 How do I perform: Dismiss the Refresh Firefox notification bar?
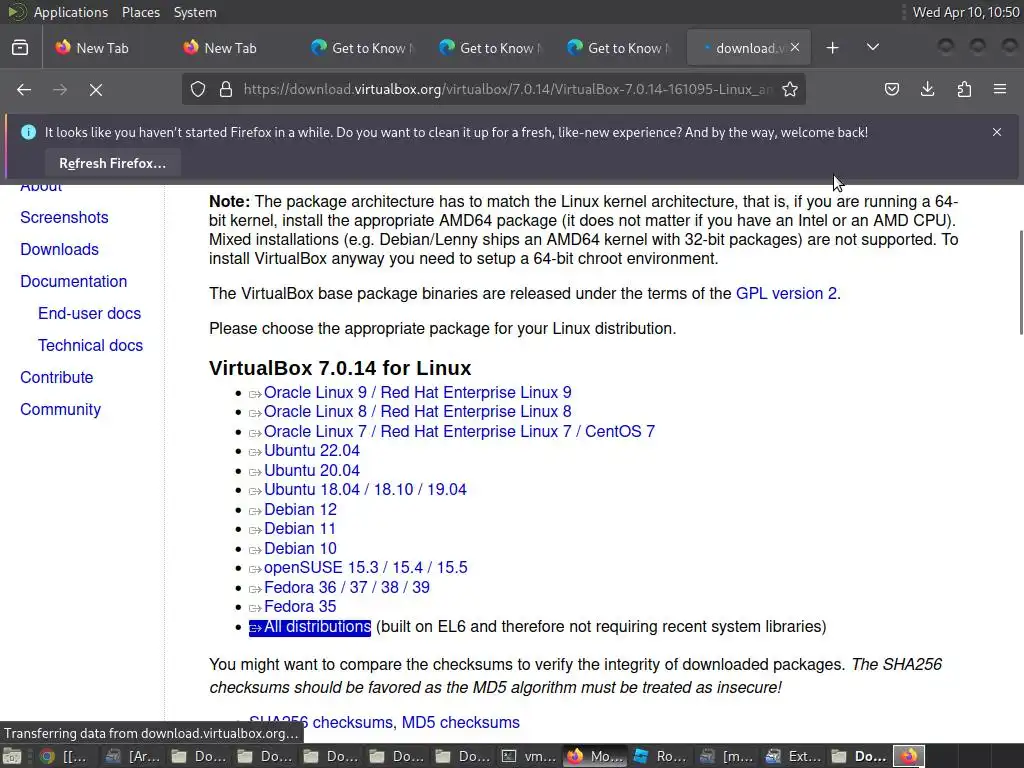[997, 132]
